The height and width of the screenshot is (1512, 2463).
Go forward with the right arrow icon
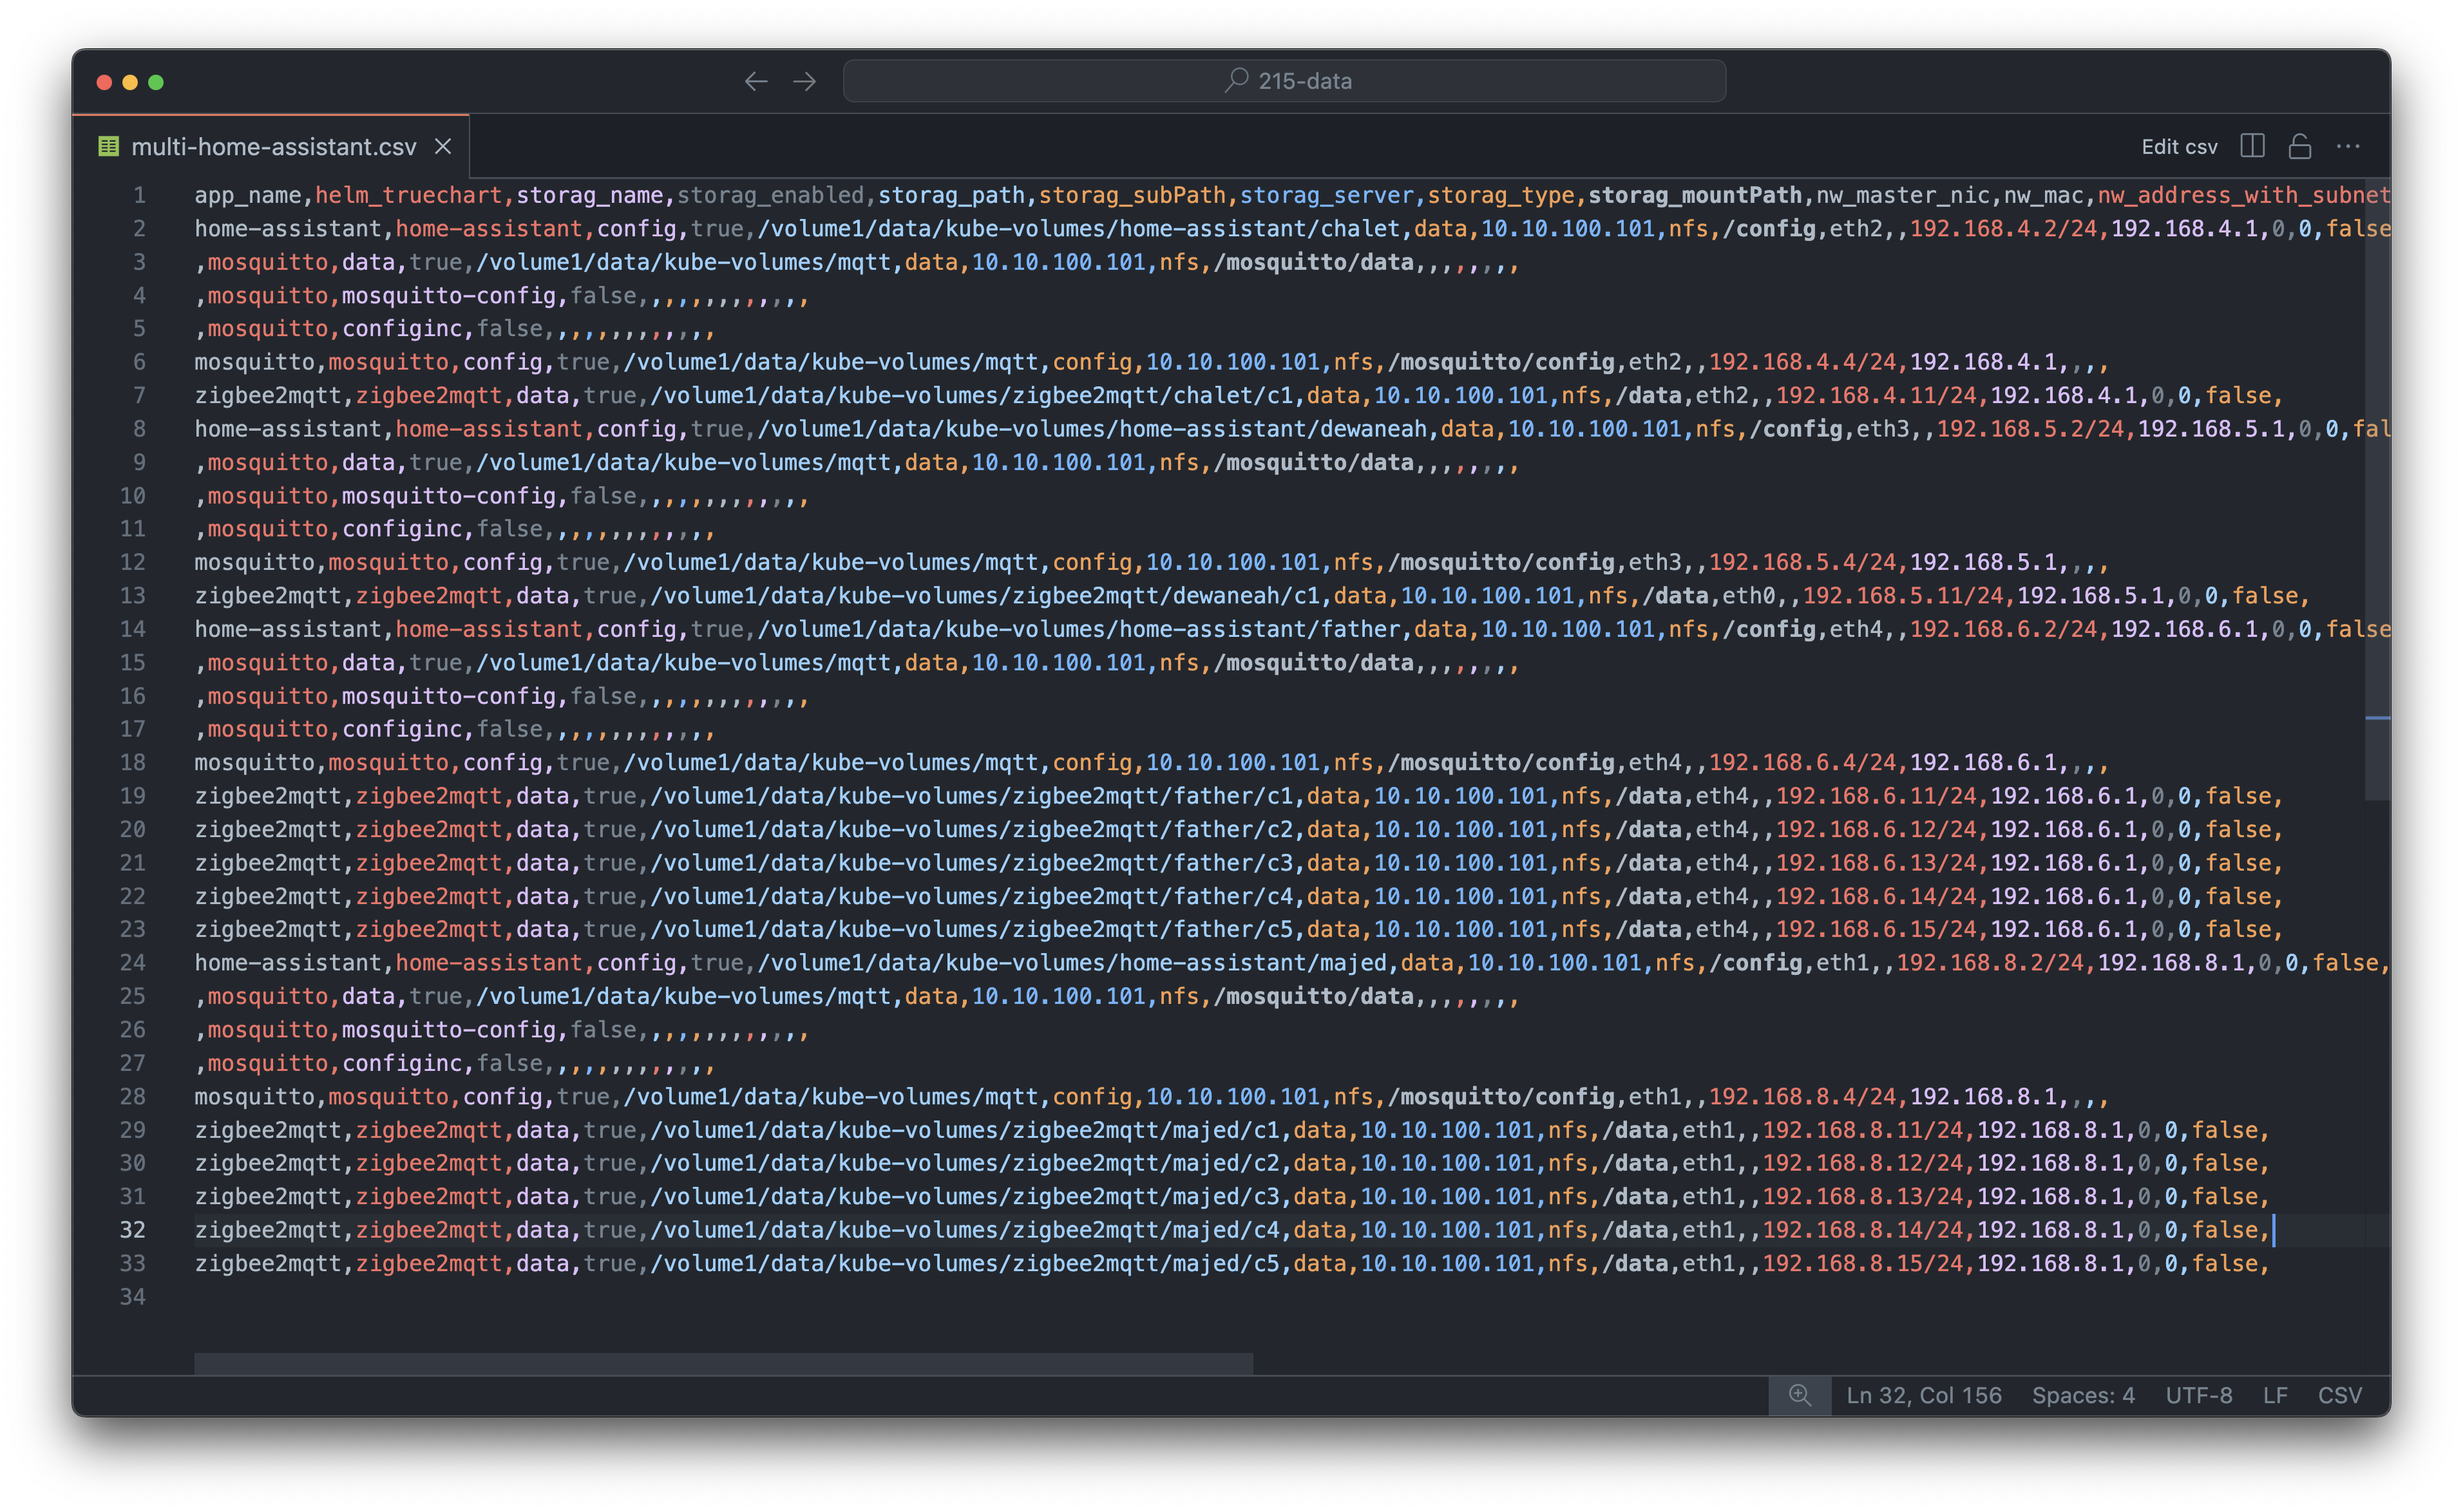click(x=805, y=81)
